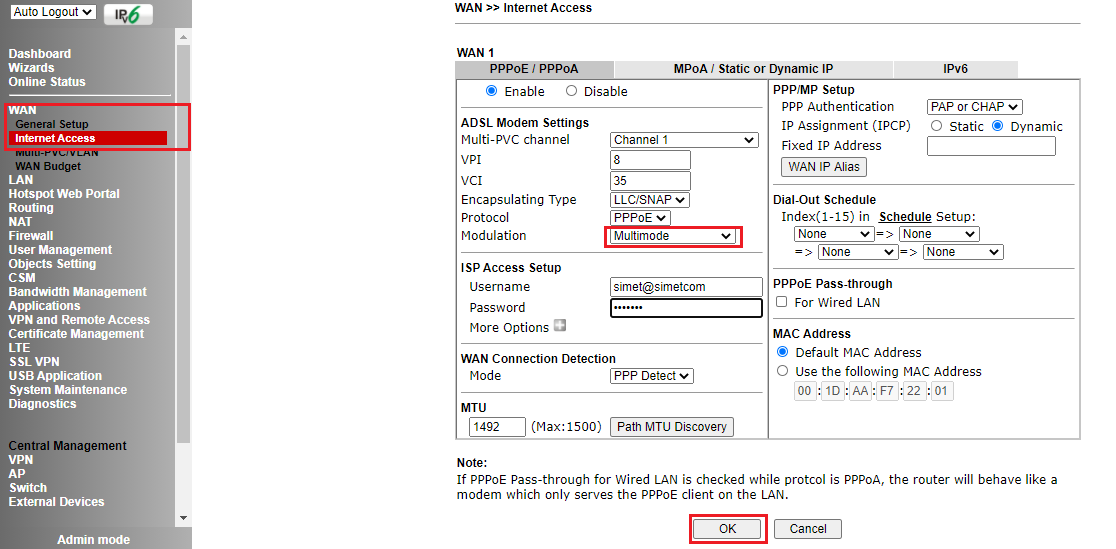Switch to MPoA / Static or Dynamic IP tab
Screen dimensions: 1116x549
[753, 69]
